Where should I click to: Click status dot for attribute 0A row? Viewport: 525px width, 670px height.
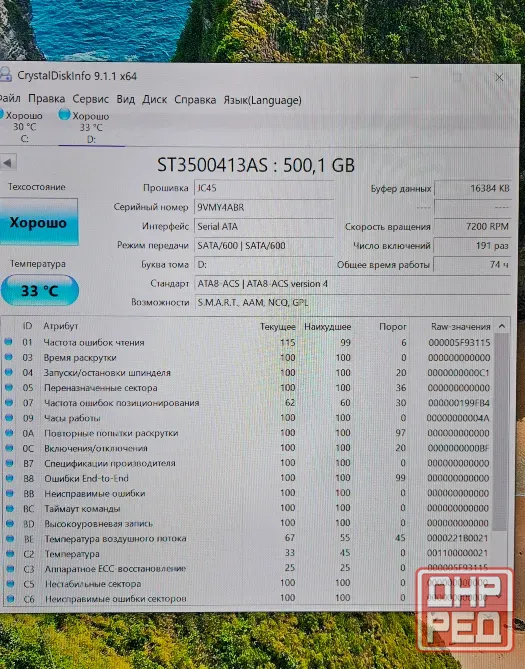(x=9, y=432)
